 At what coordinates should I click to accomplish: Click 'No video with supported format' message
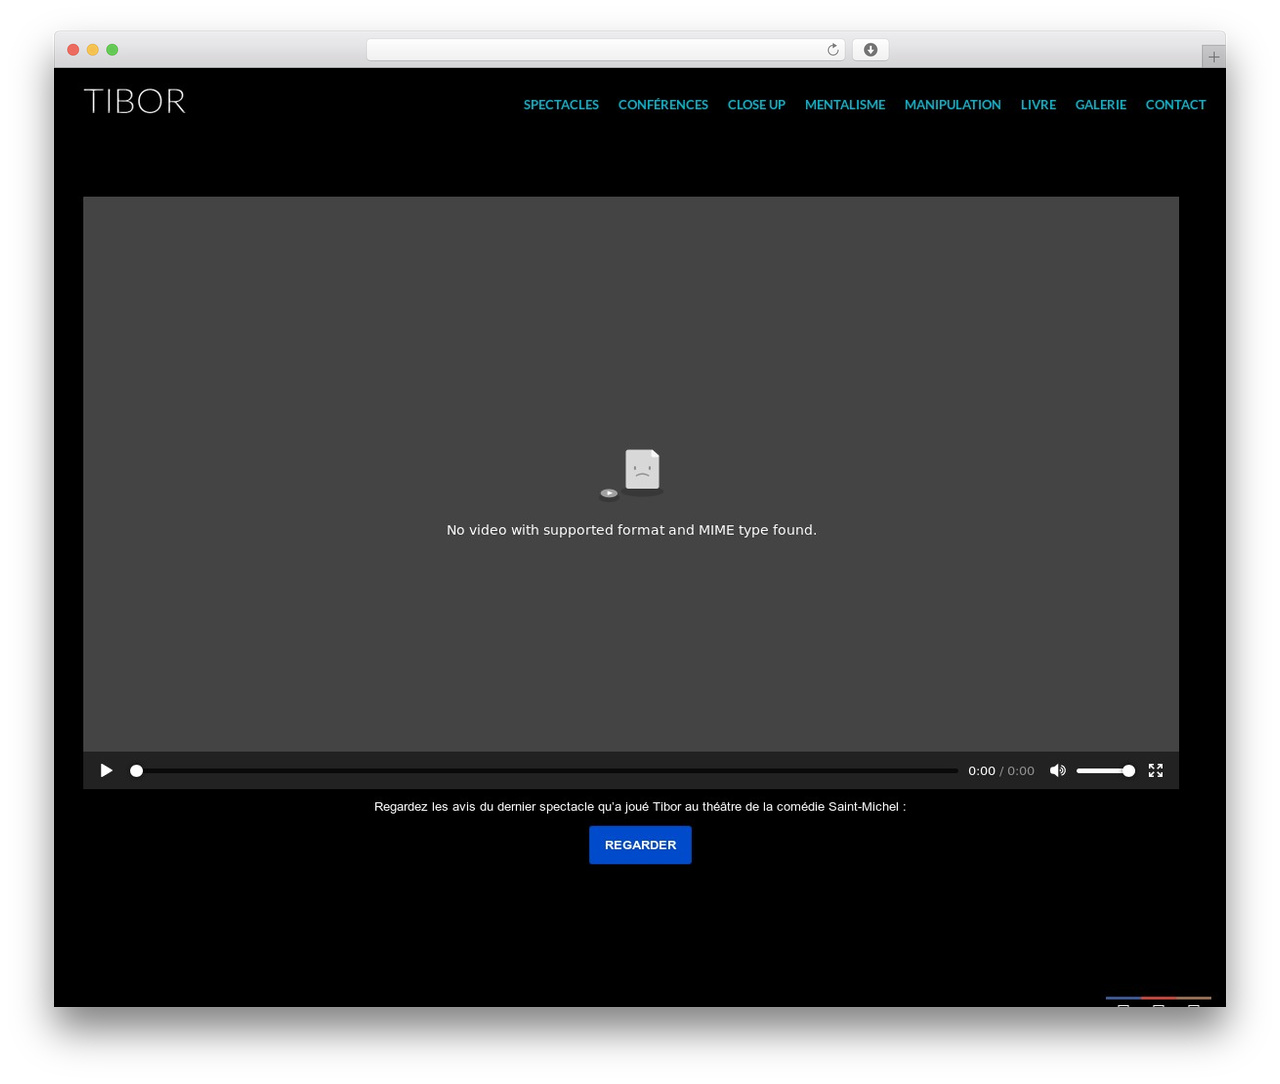631,530
